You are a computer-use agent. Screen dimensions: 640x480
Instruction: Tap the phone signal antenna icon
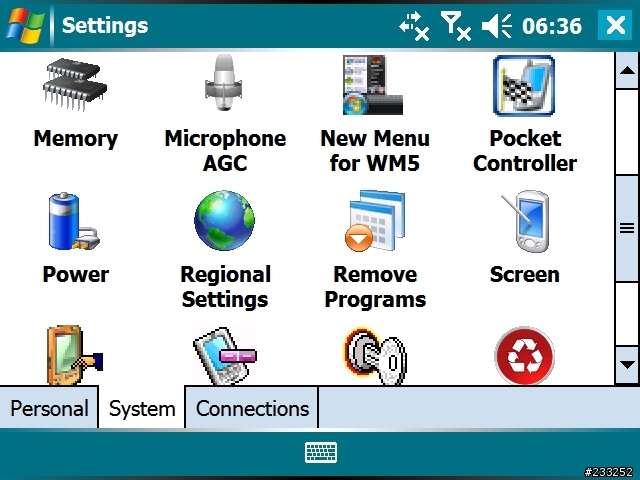(456, 26)
